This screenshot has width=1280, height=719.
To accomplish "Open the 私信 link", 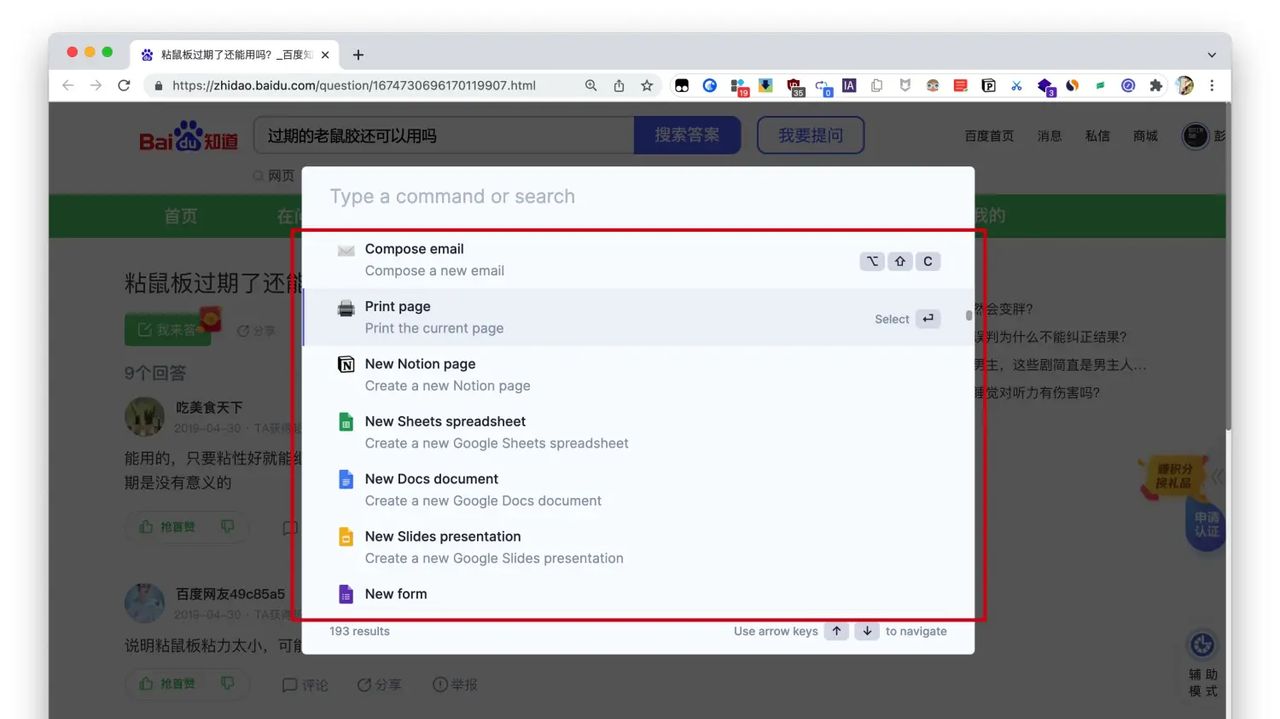I will (x=1098, y=136).
